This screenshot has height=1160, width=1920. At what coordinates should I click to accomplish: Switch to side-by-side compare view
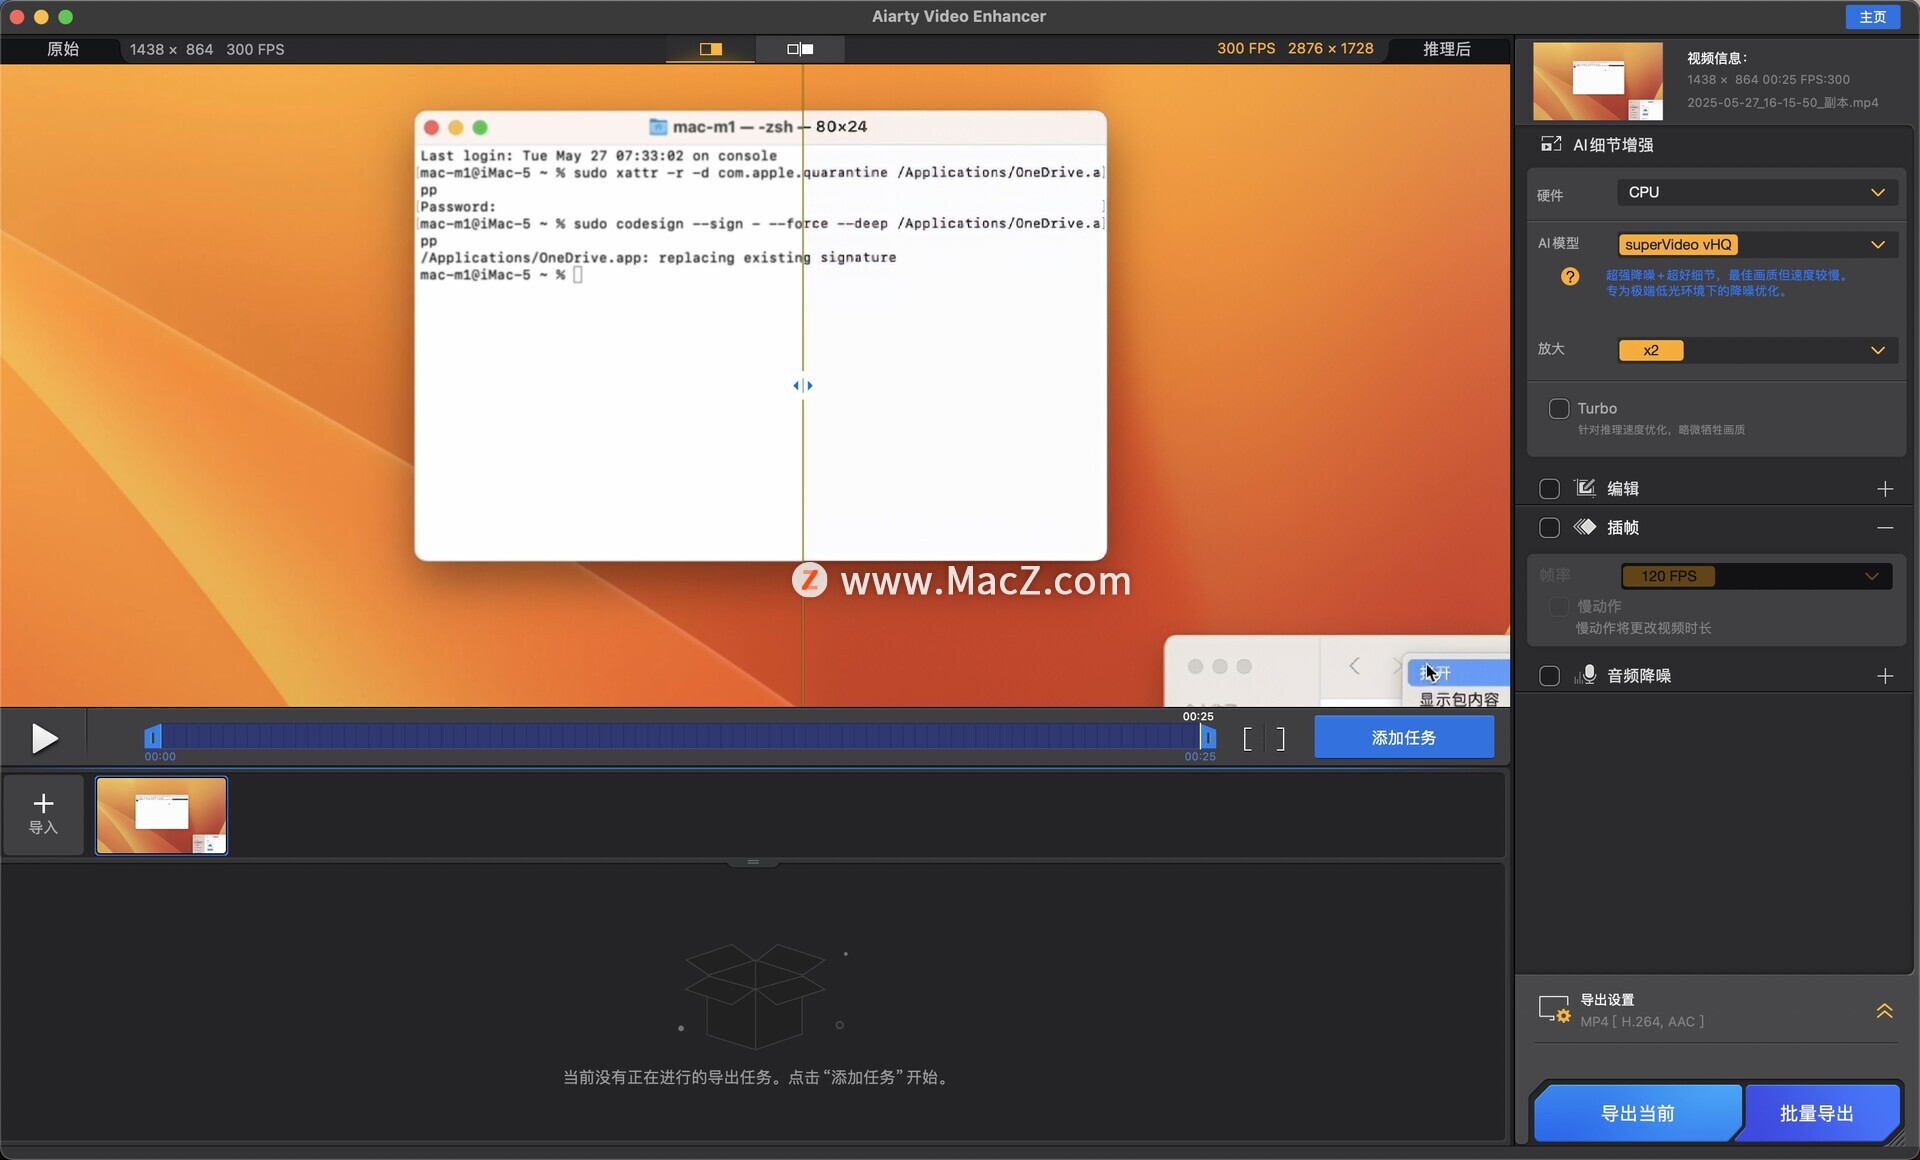tap(800, 49)
